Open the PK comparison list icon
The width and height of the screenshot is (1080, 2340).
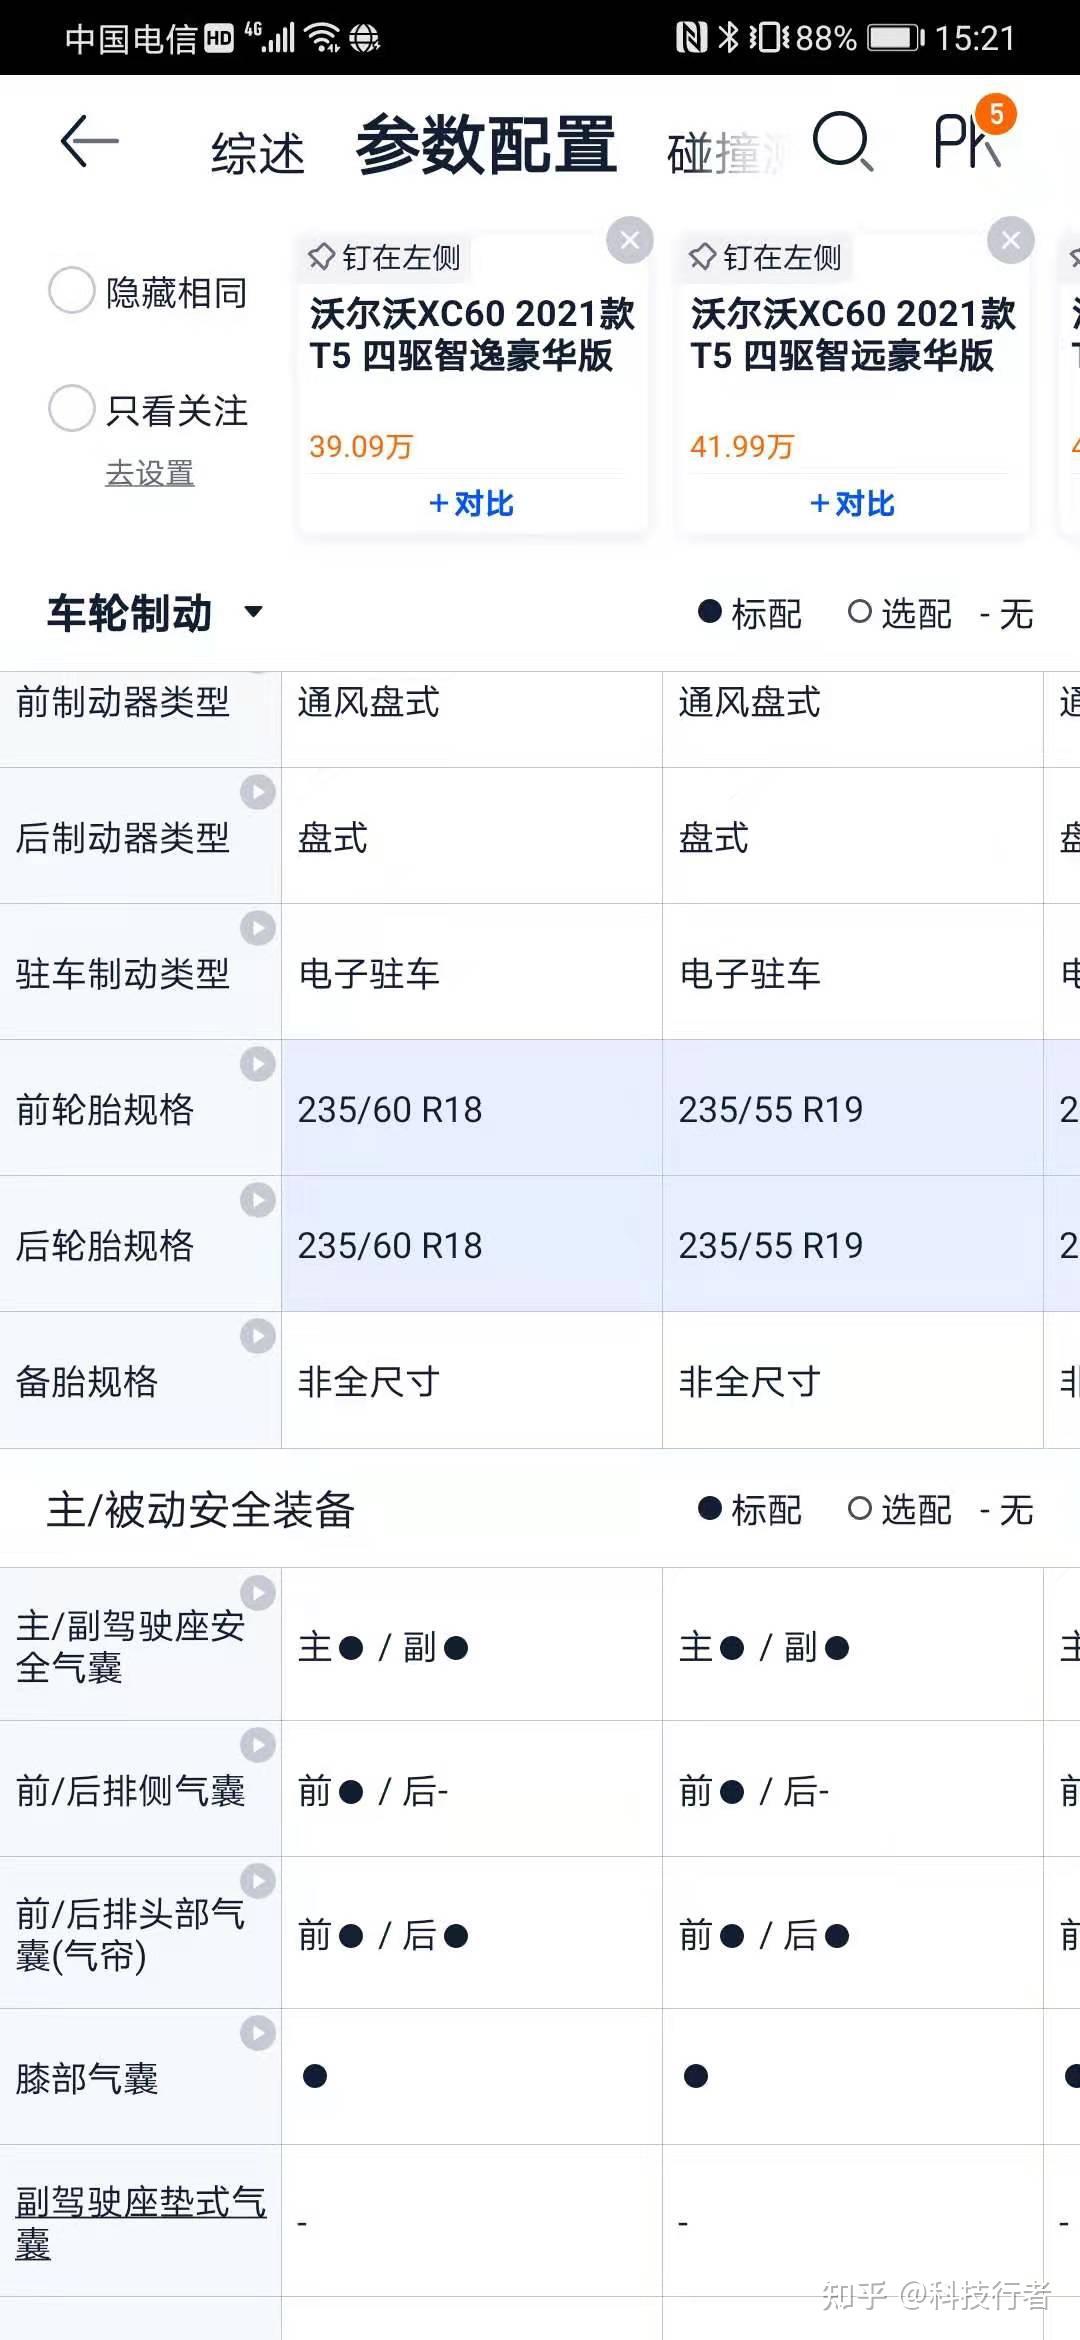pyautogui.click(x=968, y=140)
